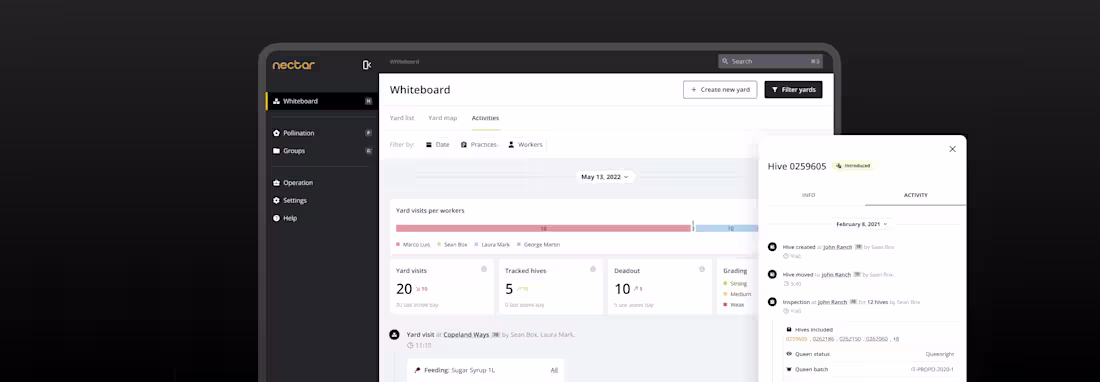Click the Copeland Ways yard link

click(x=466, y=335)
